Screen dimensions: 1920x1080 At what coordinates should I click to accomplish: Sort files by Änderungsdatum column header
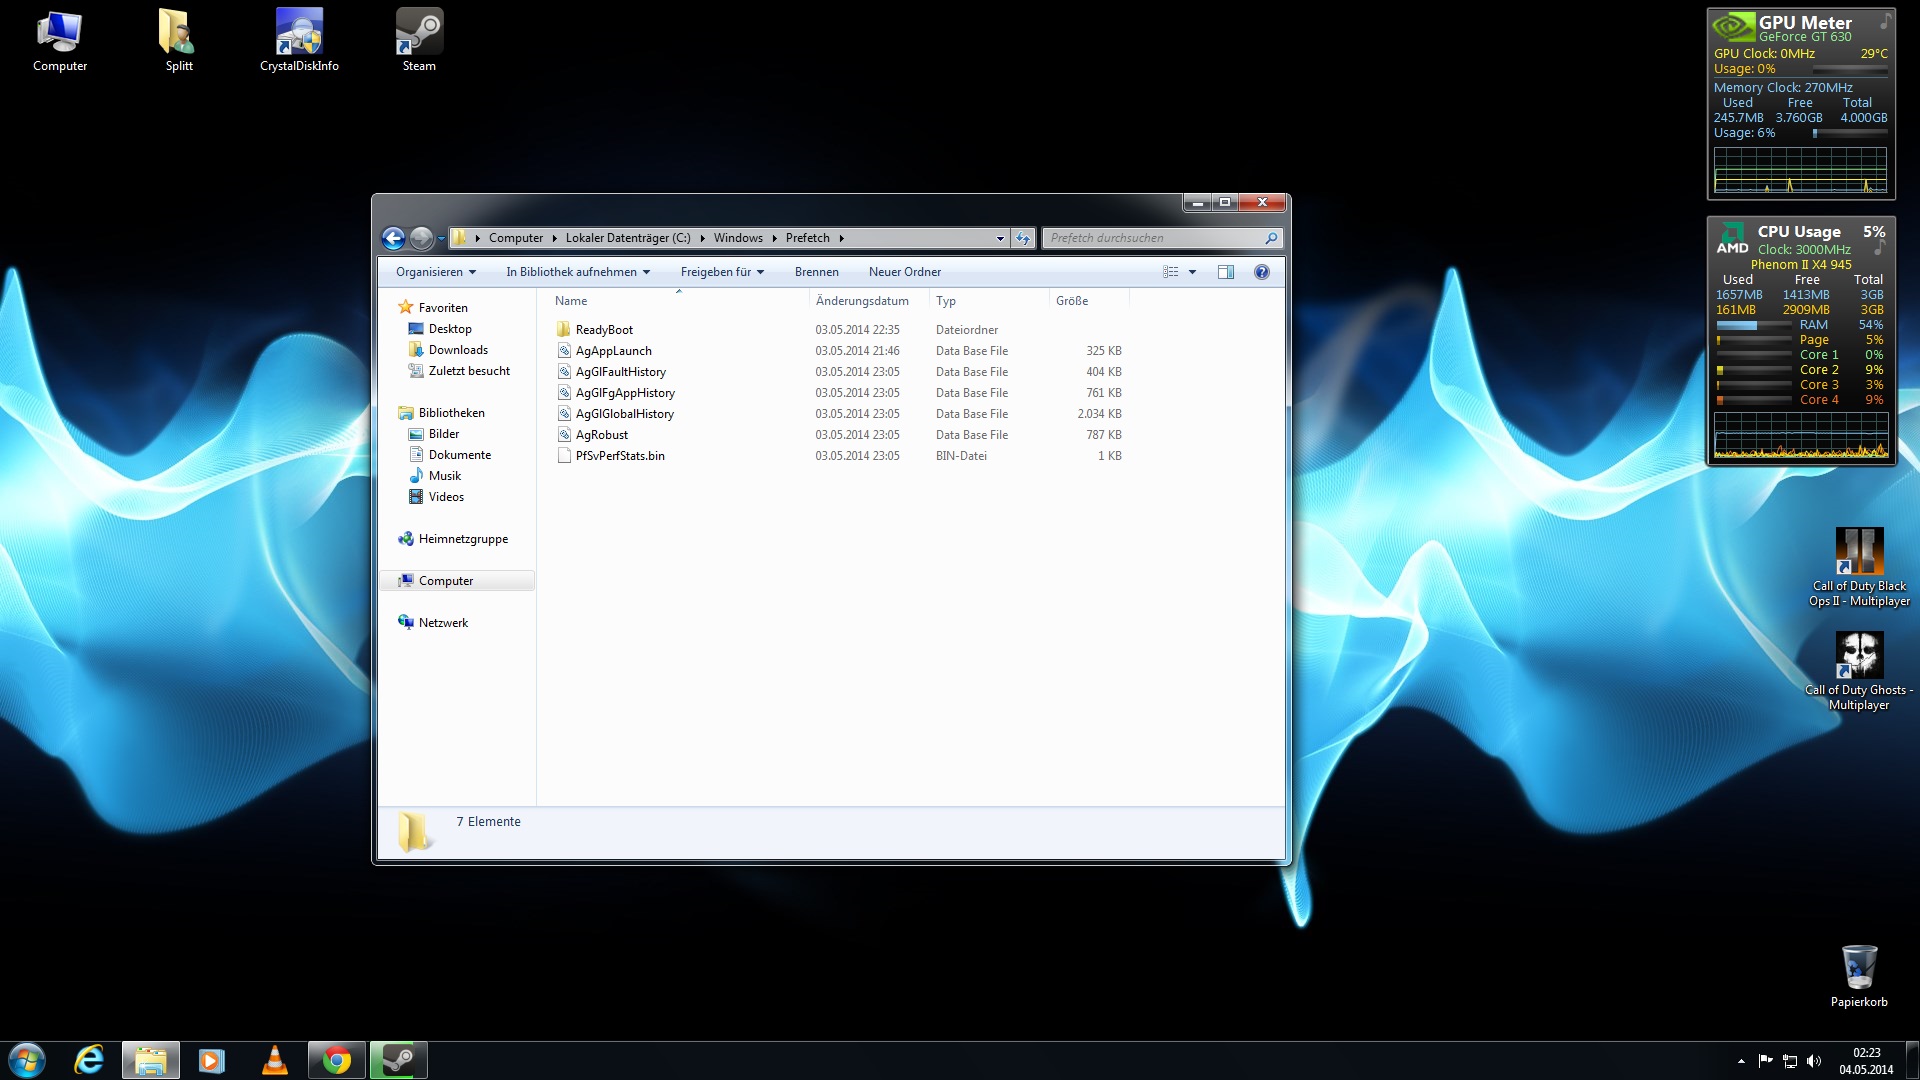[x=862, y=301]
